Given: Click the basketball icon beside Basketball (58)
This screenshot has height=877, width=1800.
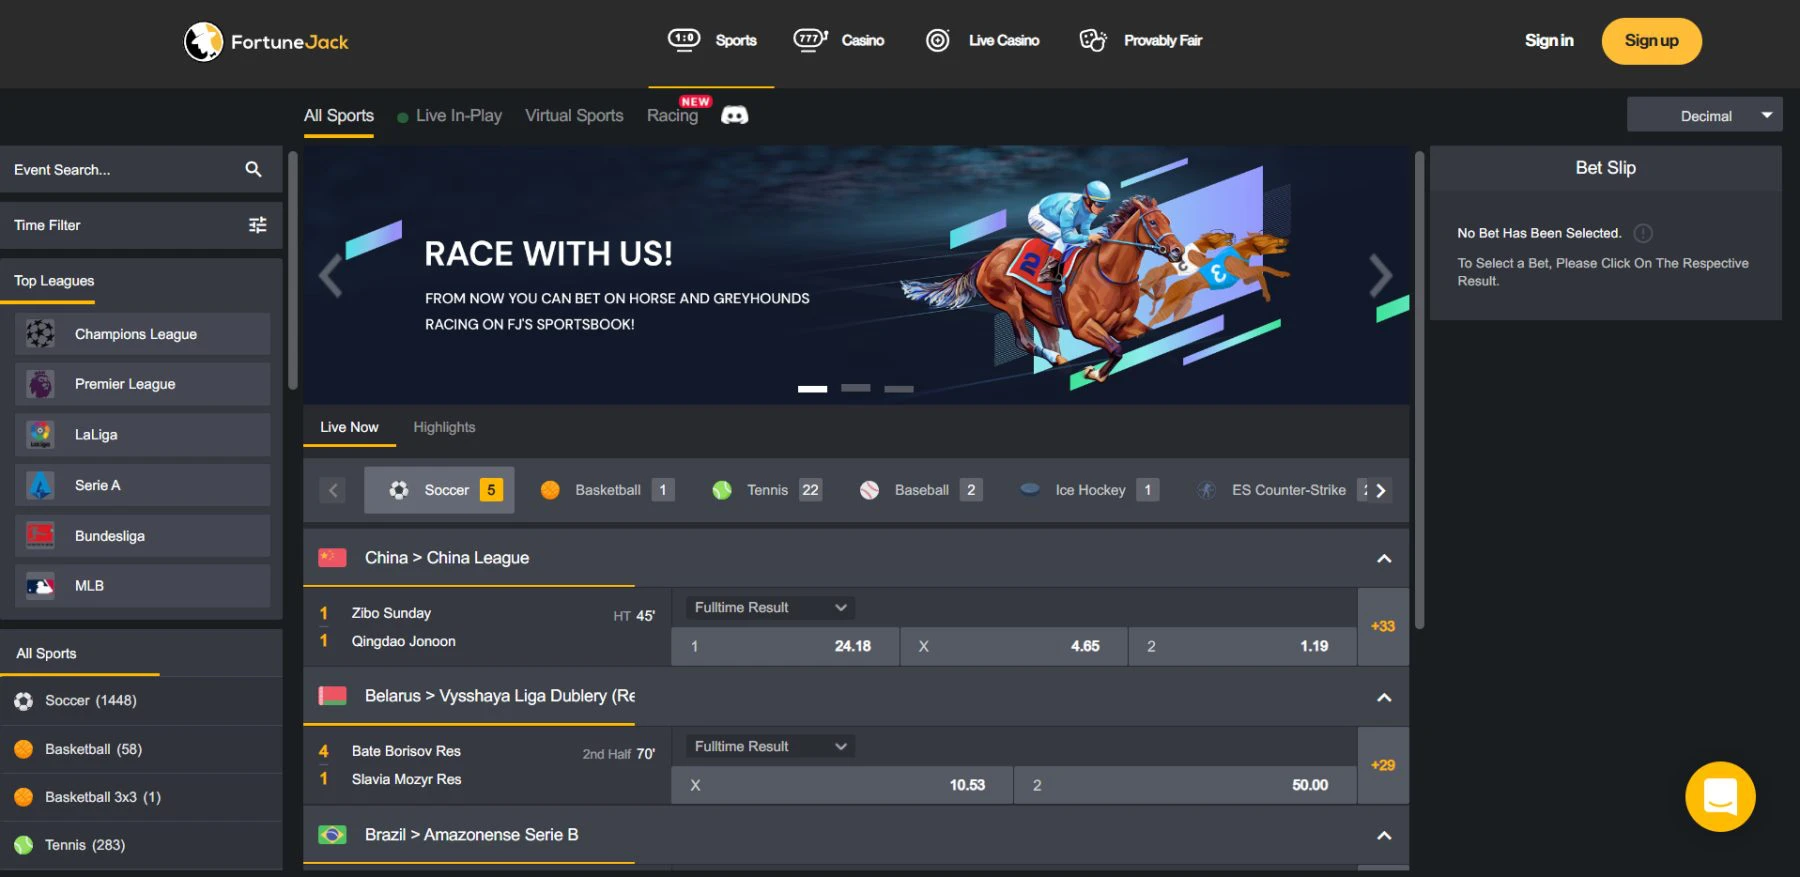Looking at the screenshot, I should (24, 749).
